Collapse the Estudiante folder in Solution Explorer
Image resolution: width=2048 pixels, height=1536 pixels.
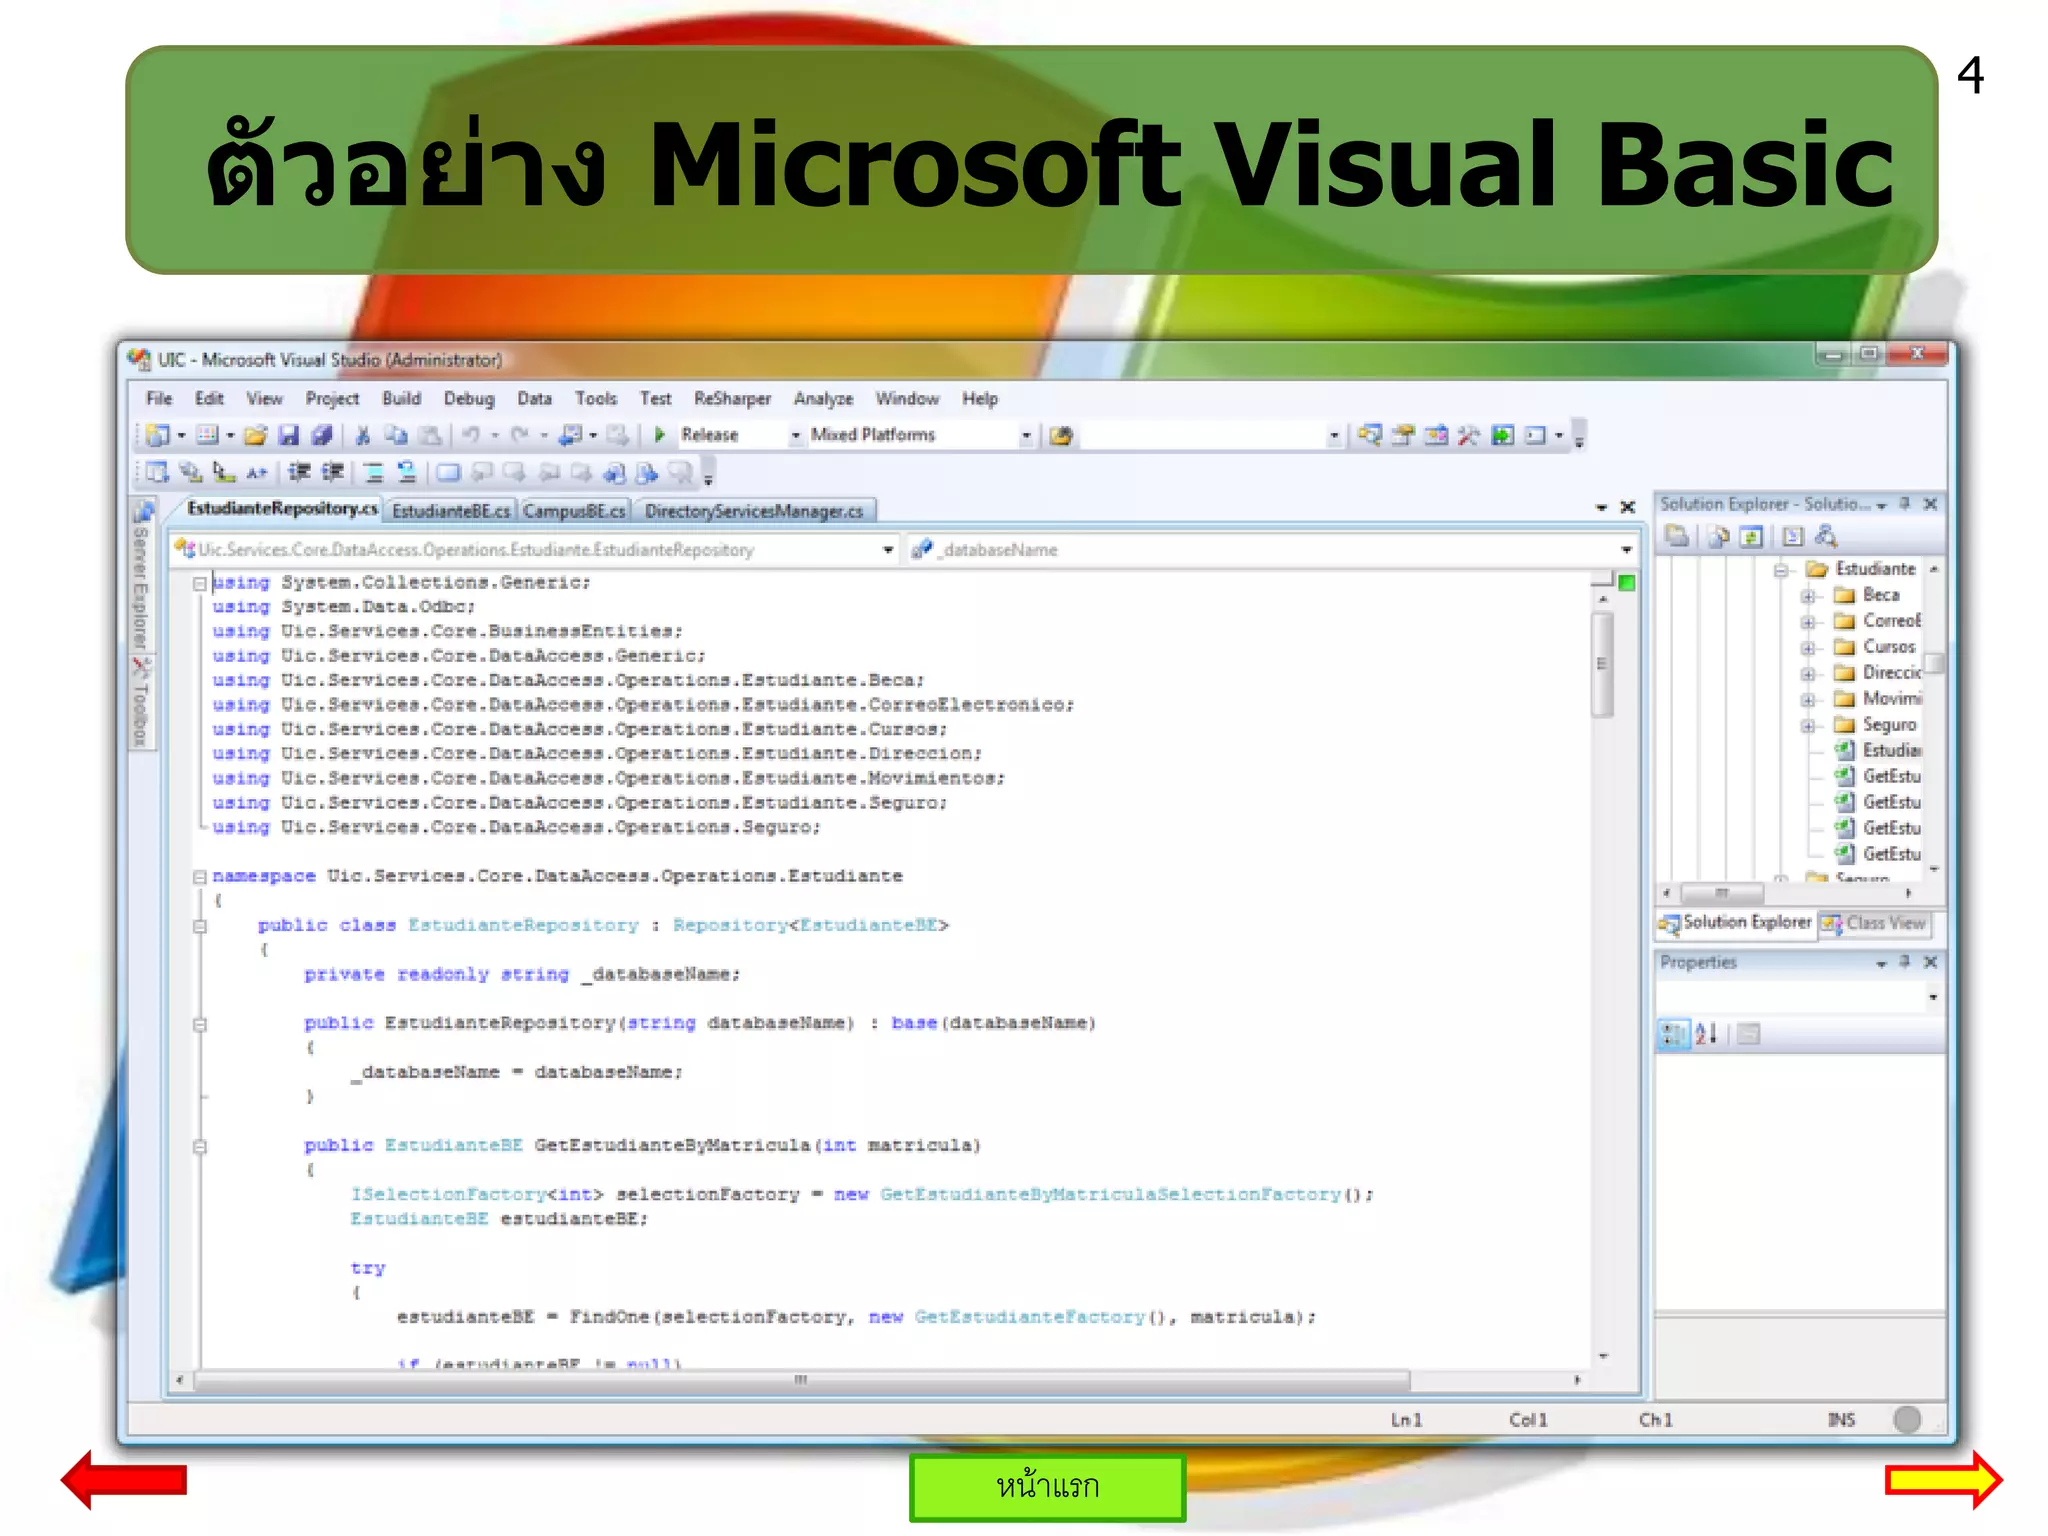click(x=1781, y=570)
